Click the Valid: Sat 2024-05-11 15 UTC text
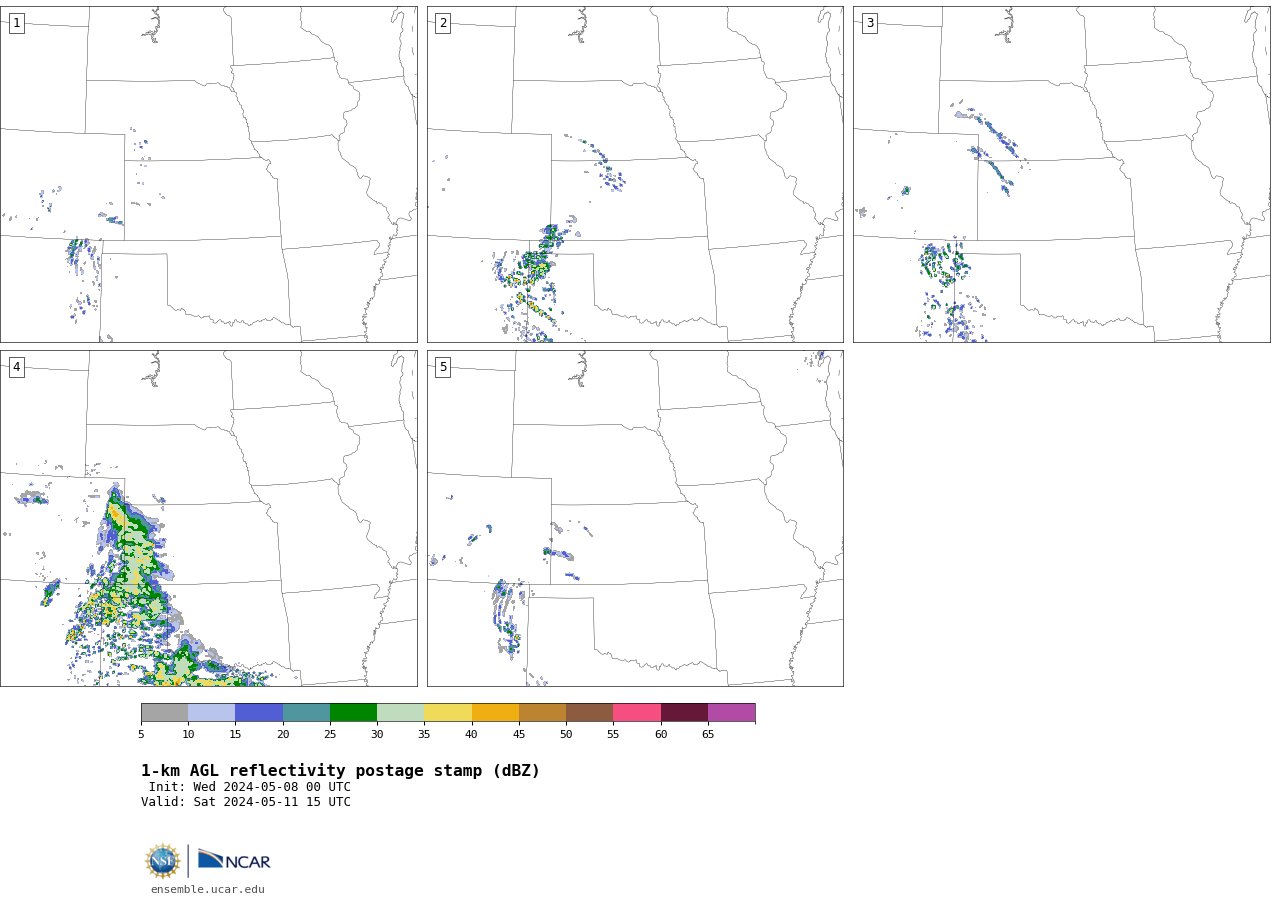 pos(246,802)
